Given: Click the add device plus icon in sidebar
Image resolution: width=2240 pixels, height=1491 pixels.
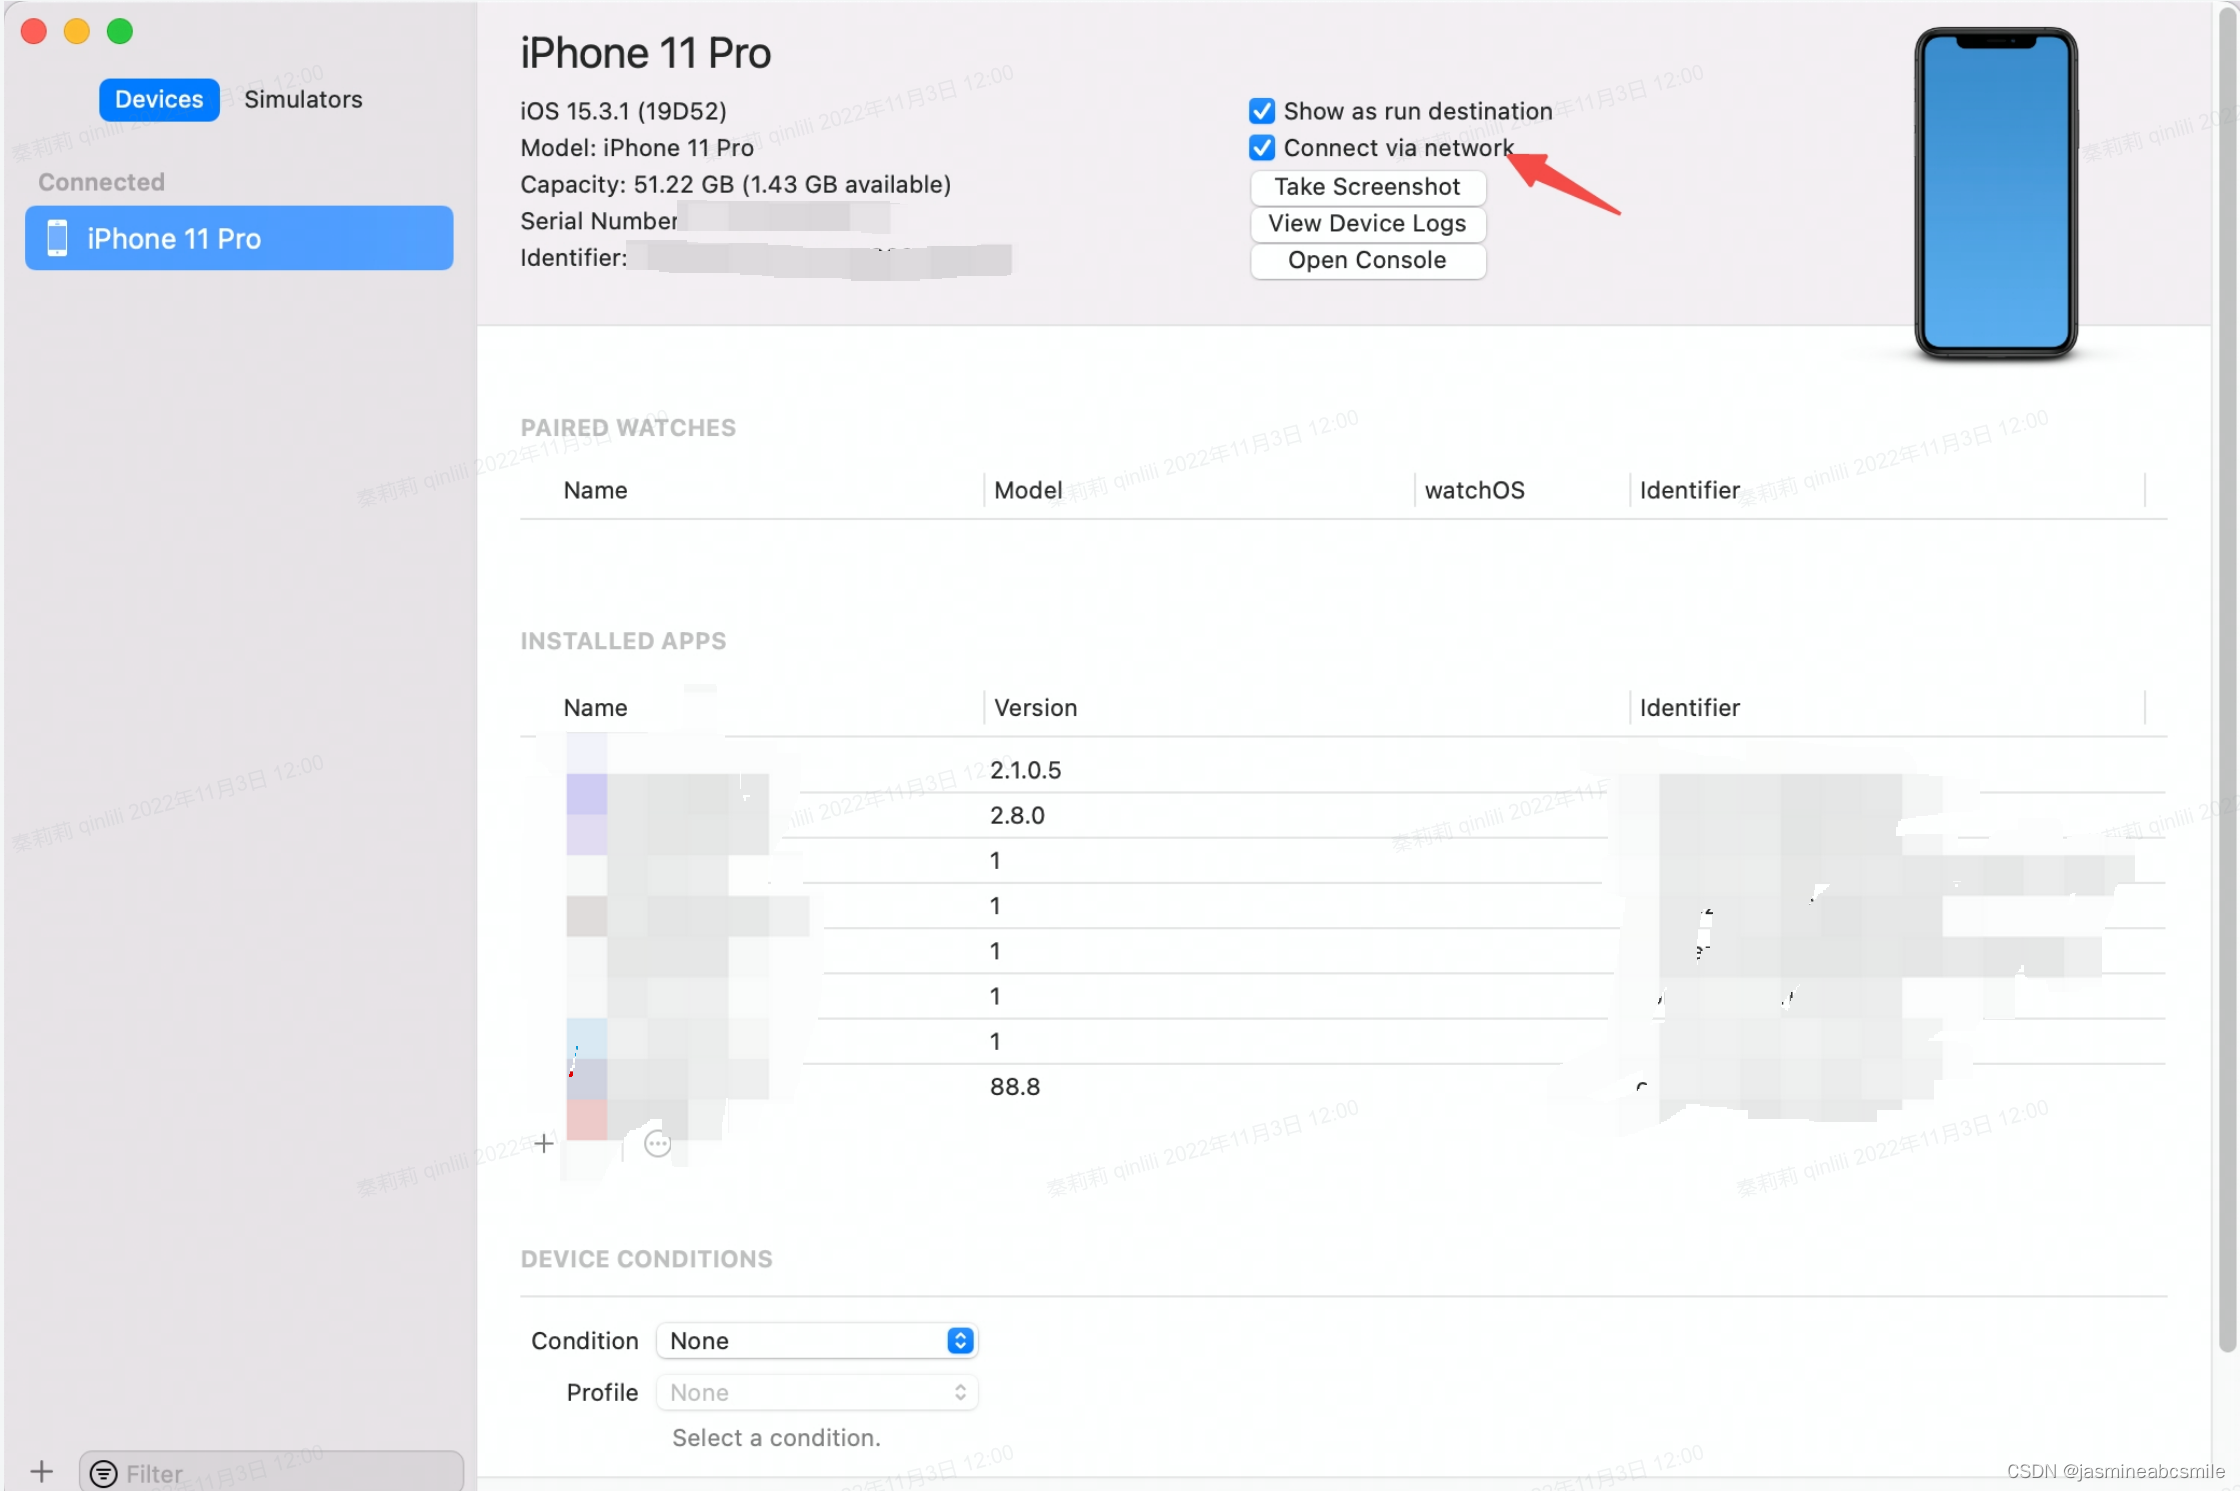Looking at the screenshot, I should 42,1472.
